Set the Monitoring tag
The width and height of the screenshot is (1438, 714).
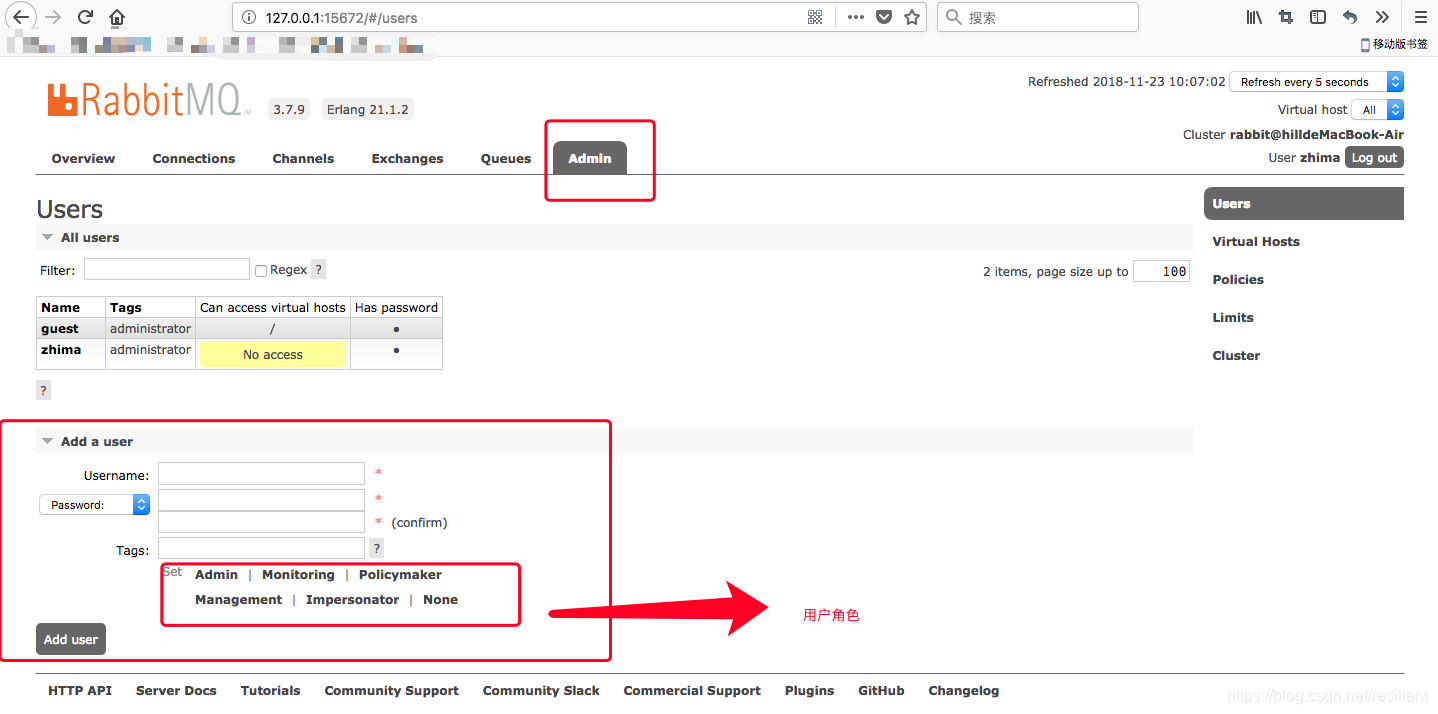(298, 574)
